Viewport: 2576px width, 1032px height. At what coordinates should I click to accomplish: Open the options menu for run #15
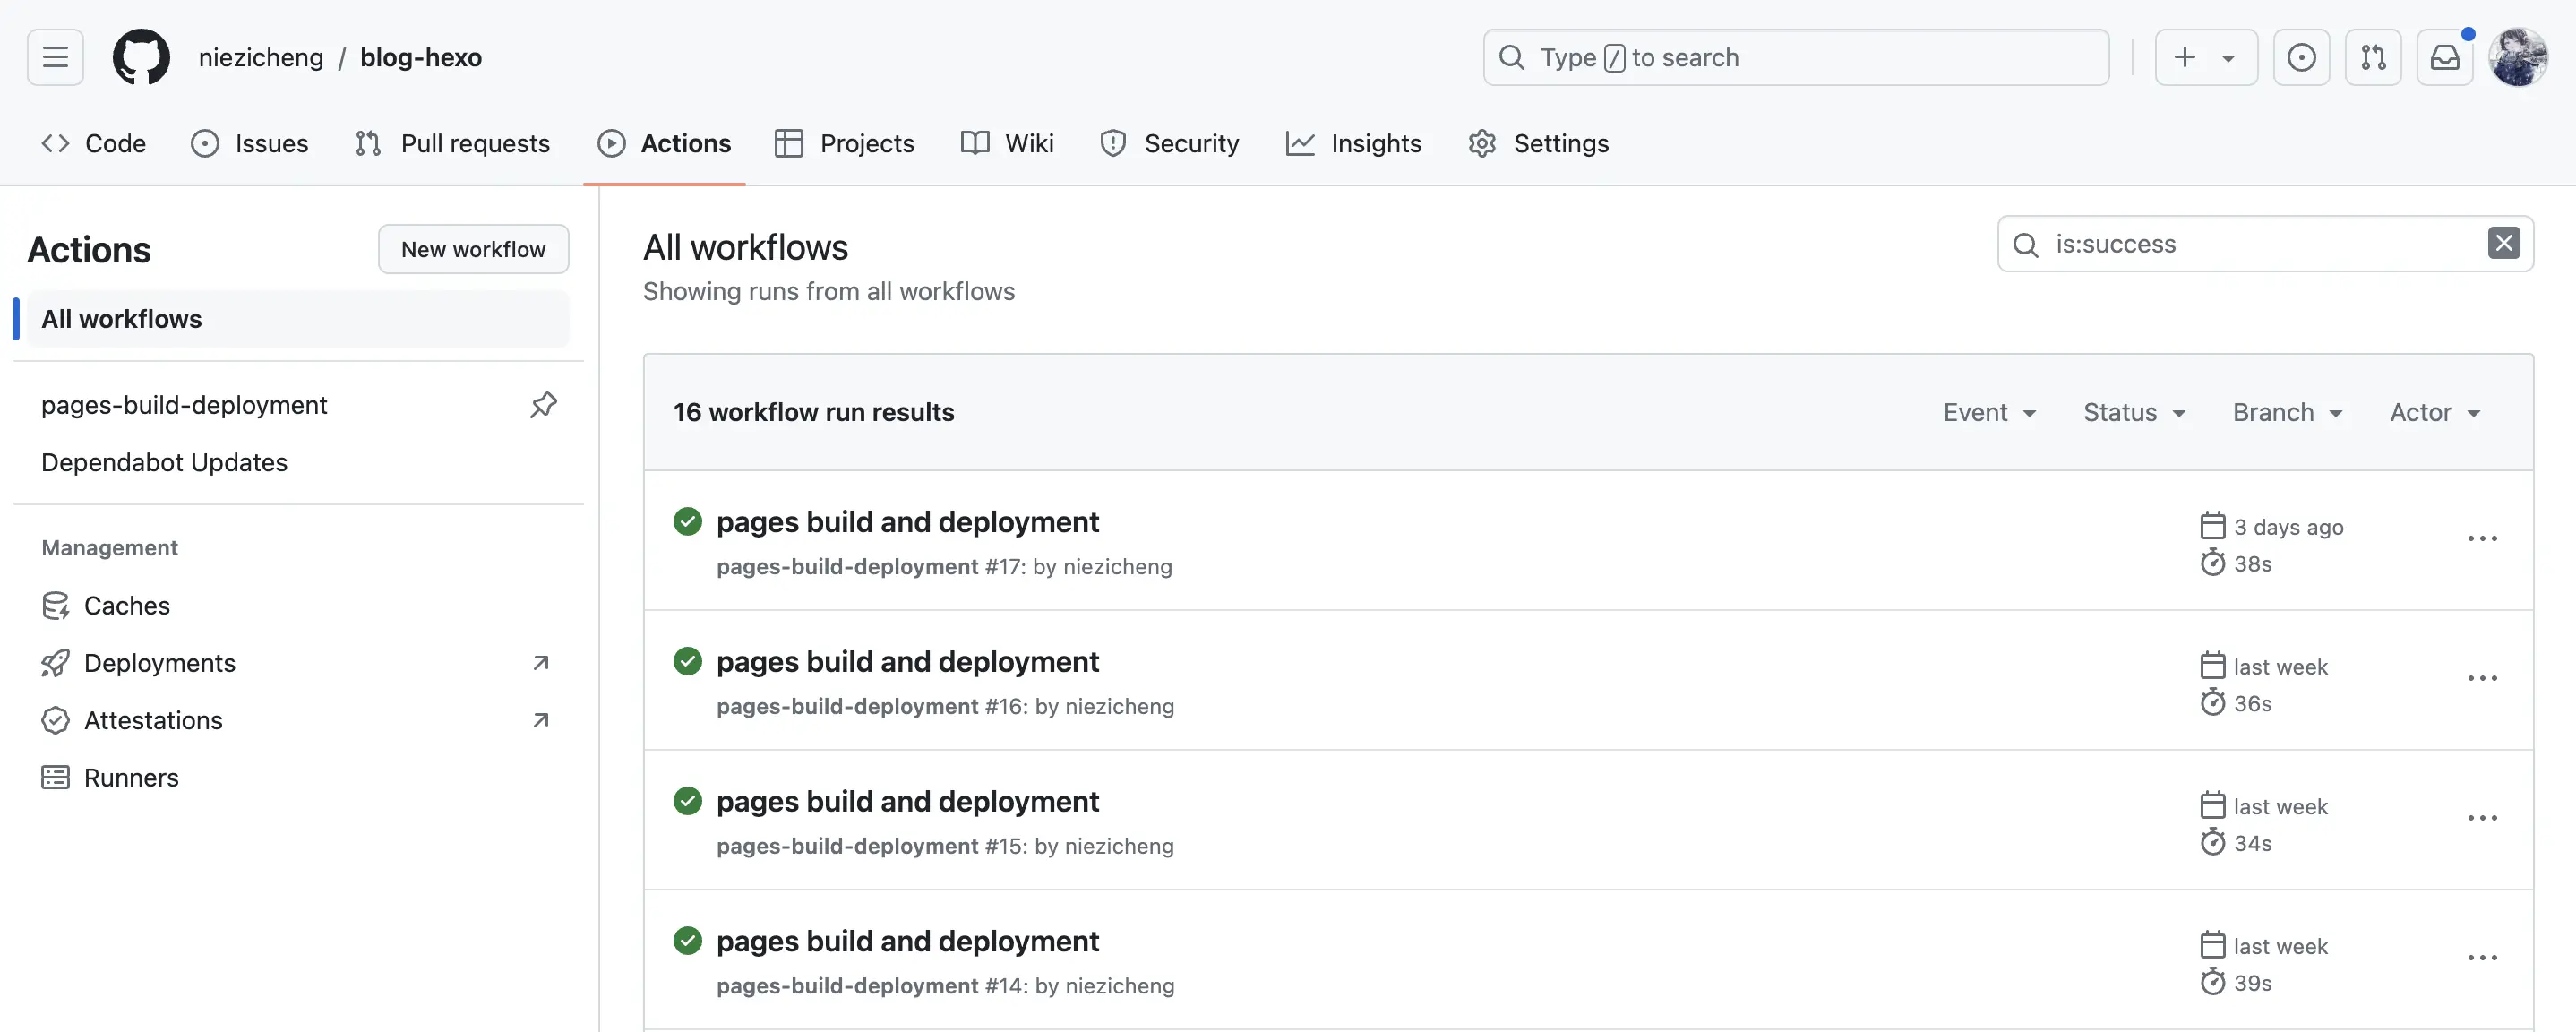point(2482,819)
